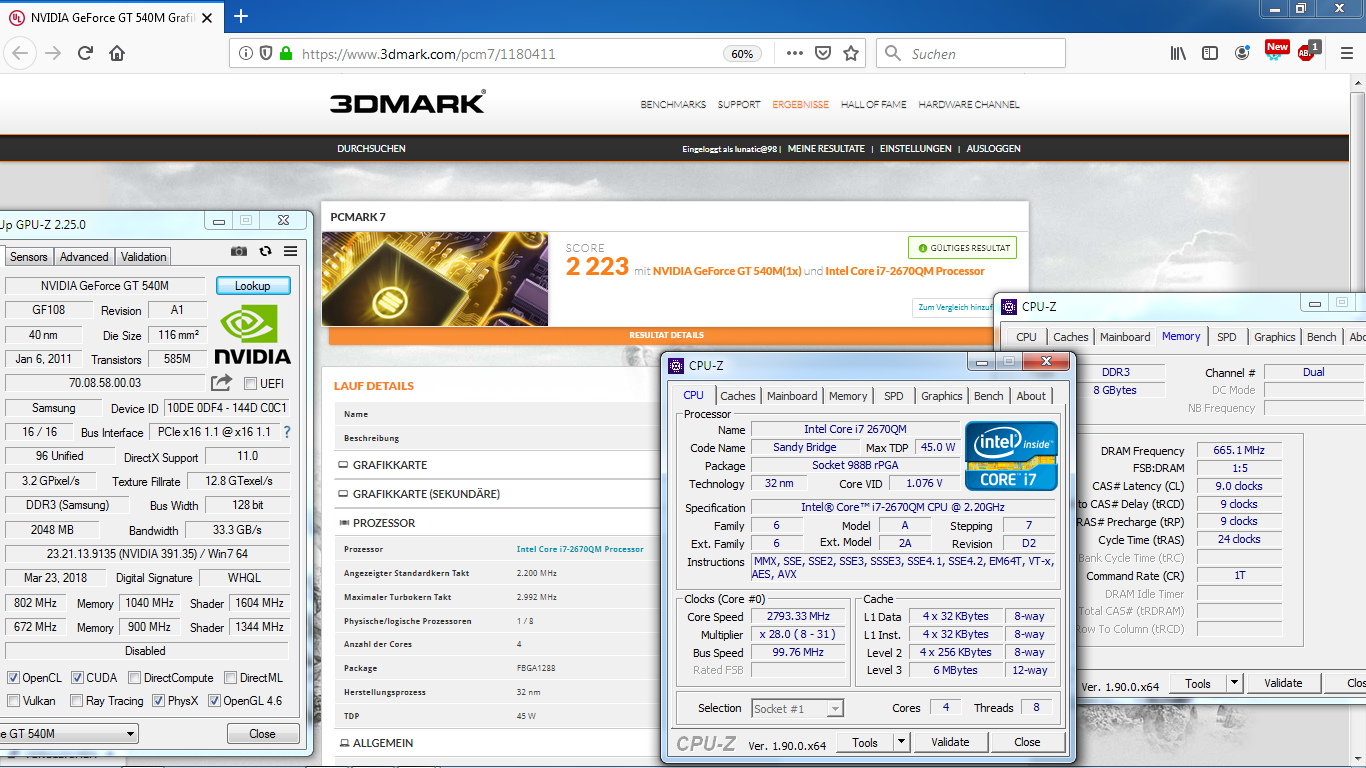
Task: Toggle CUDA checkbox
Action: [76, 678]
